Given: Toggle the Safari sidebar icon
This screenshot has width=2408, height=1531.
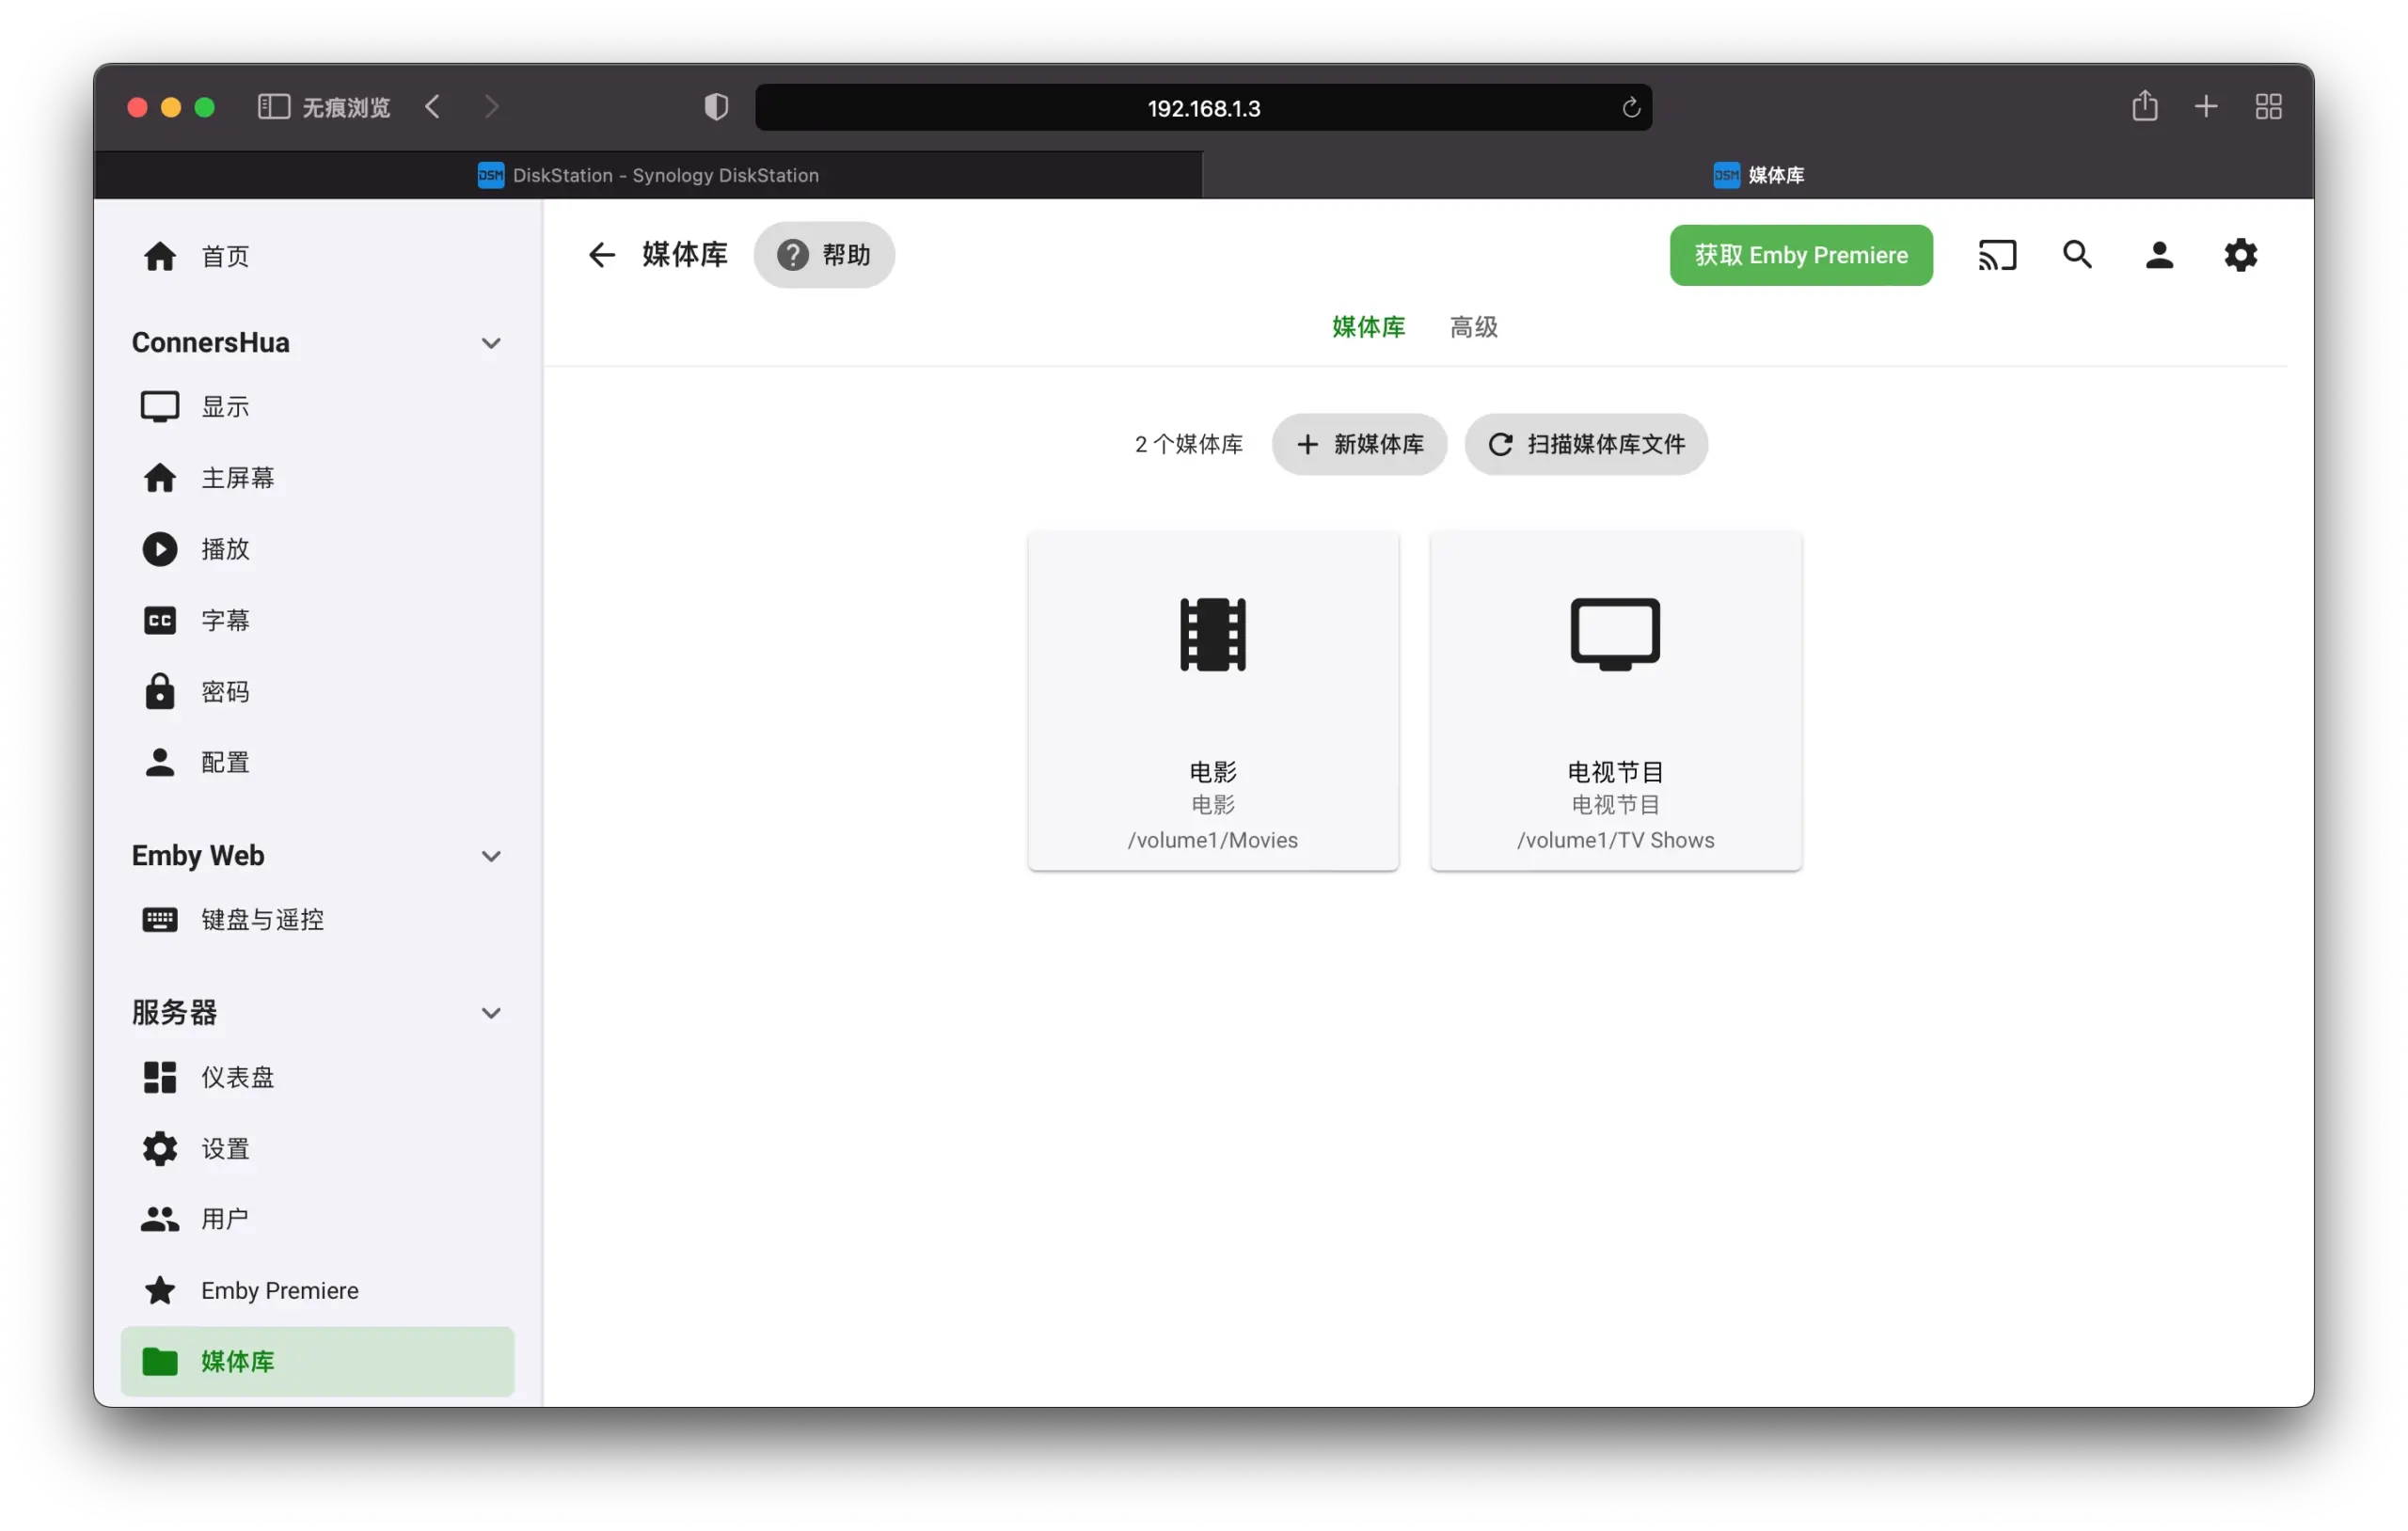Looking at the screenshot, I should 273,107.
